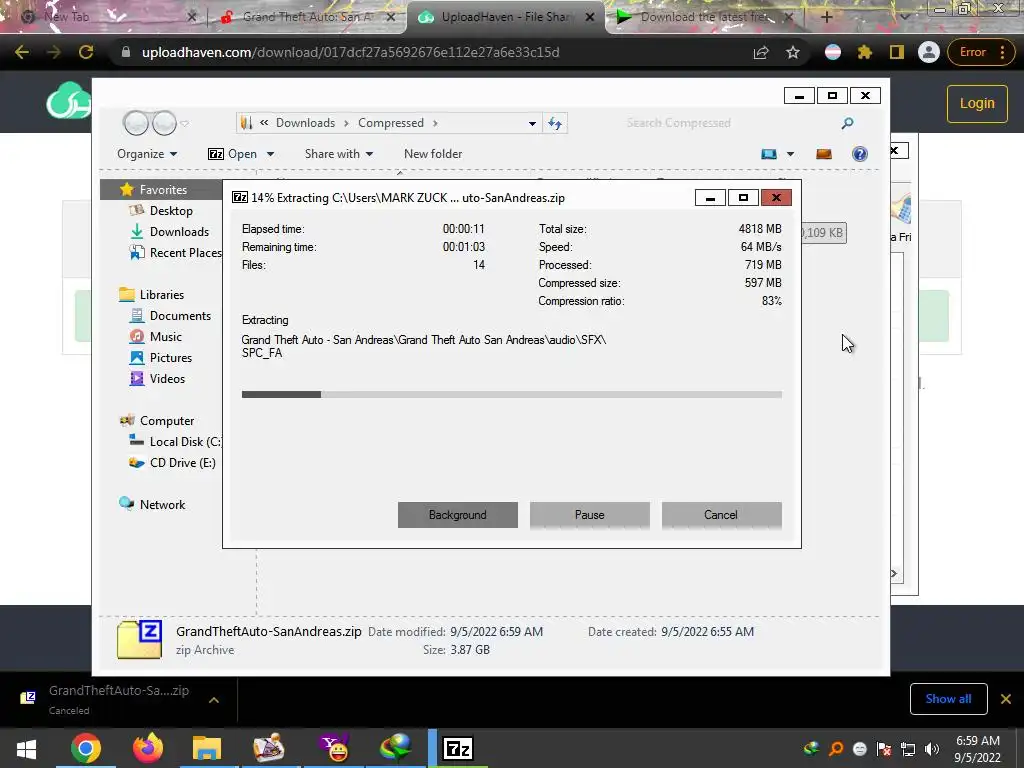
Task: Open Local Disk (C:)
Action: click(185, 442)
